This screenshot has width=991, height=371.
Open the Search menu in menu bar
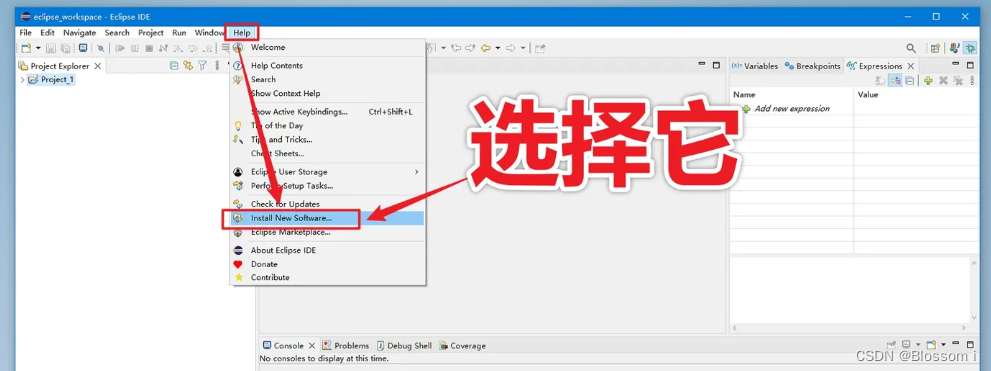pyautogui.click(x=117, y=33)
